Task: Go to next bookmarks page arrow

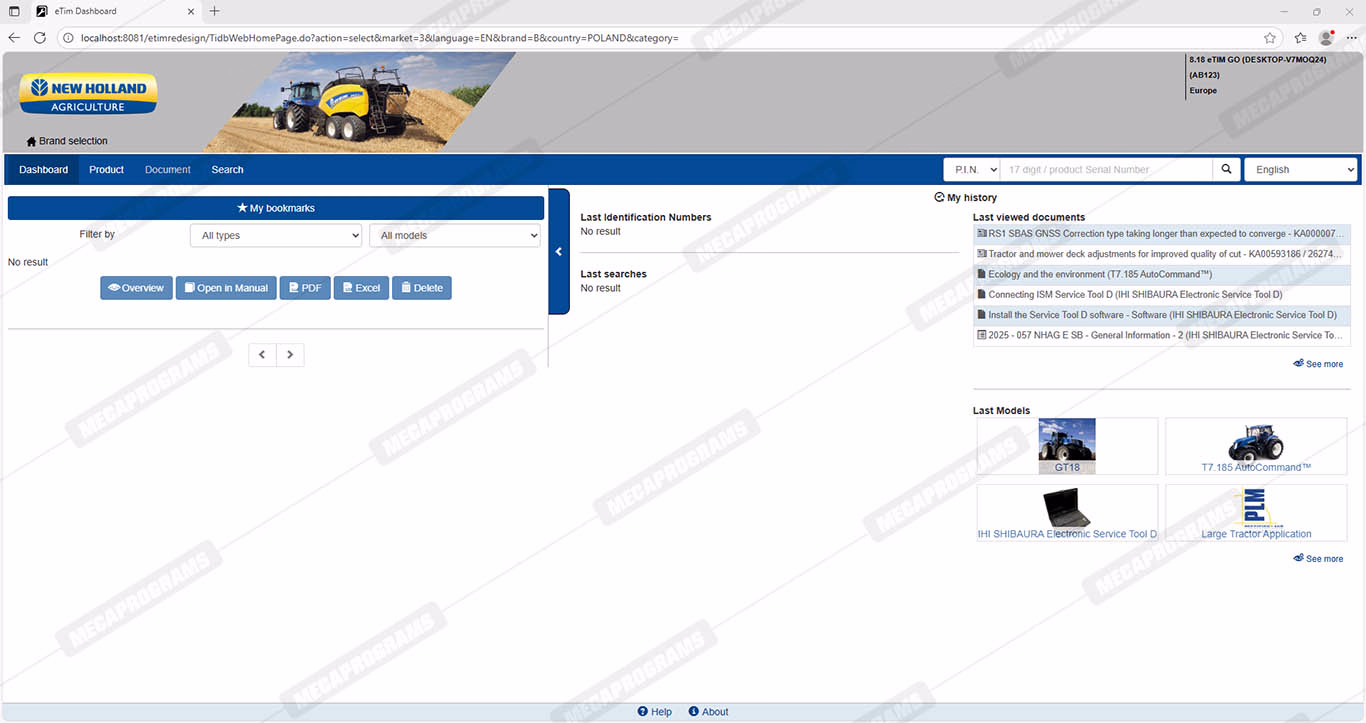Action: pos(290,355)
